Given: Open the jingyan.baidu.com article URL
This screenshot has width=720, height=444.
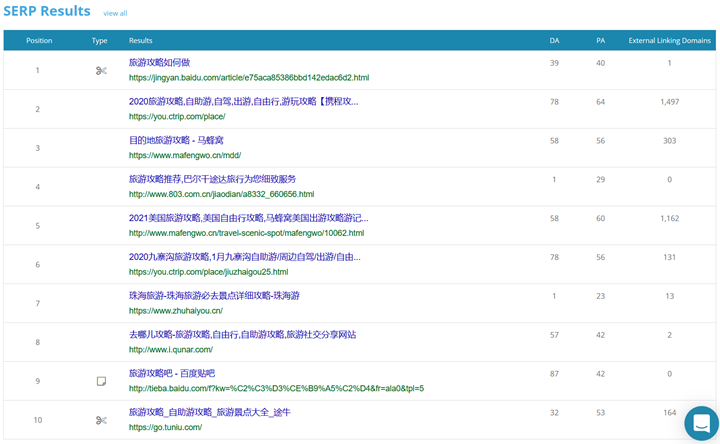Looking at the screenshot, I should click(249, 78).
